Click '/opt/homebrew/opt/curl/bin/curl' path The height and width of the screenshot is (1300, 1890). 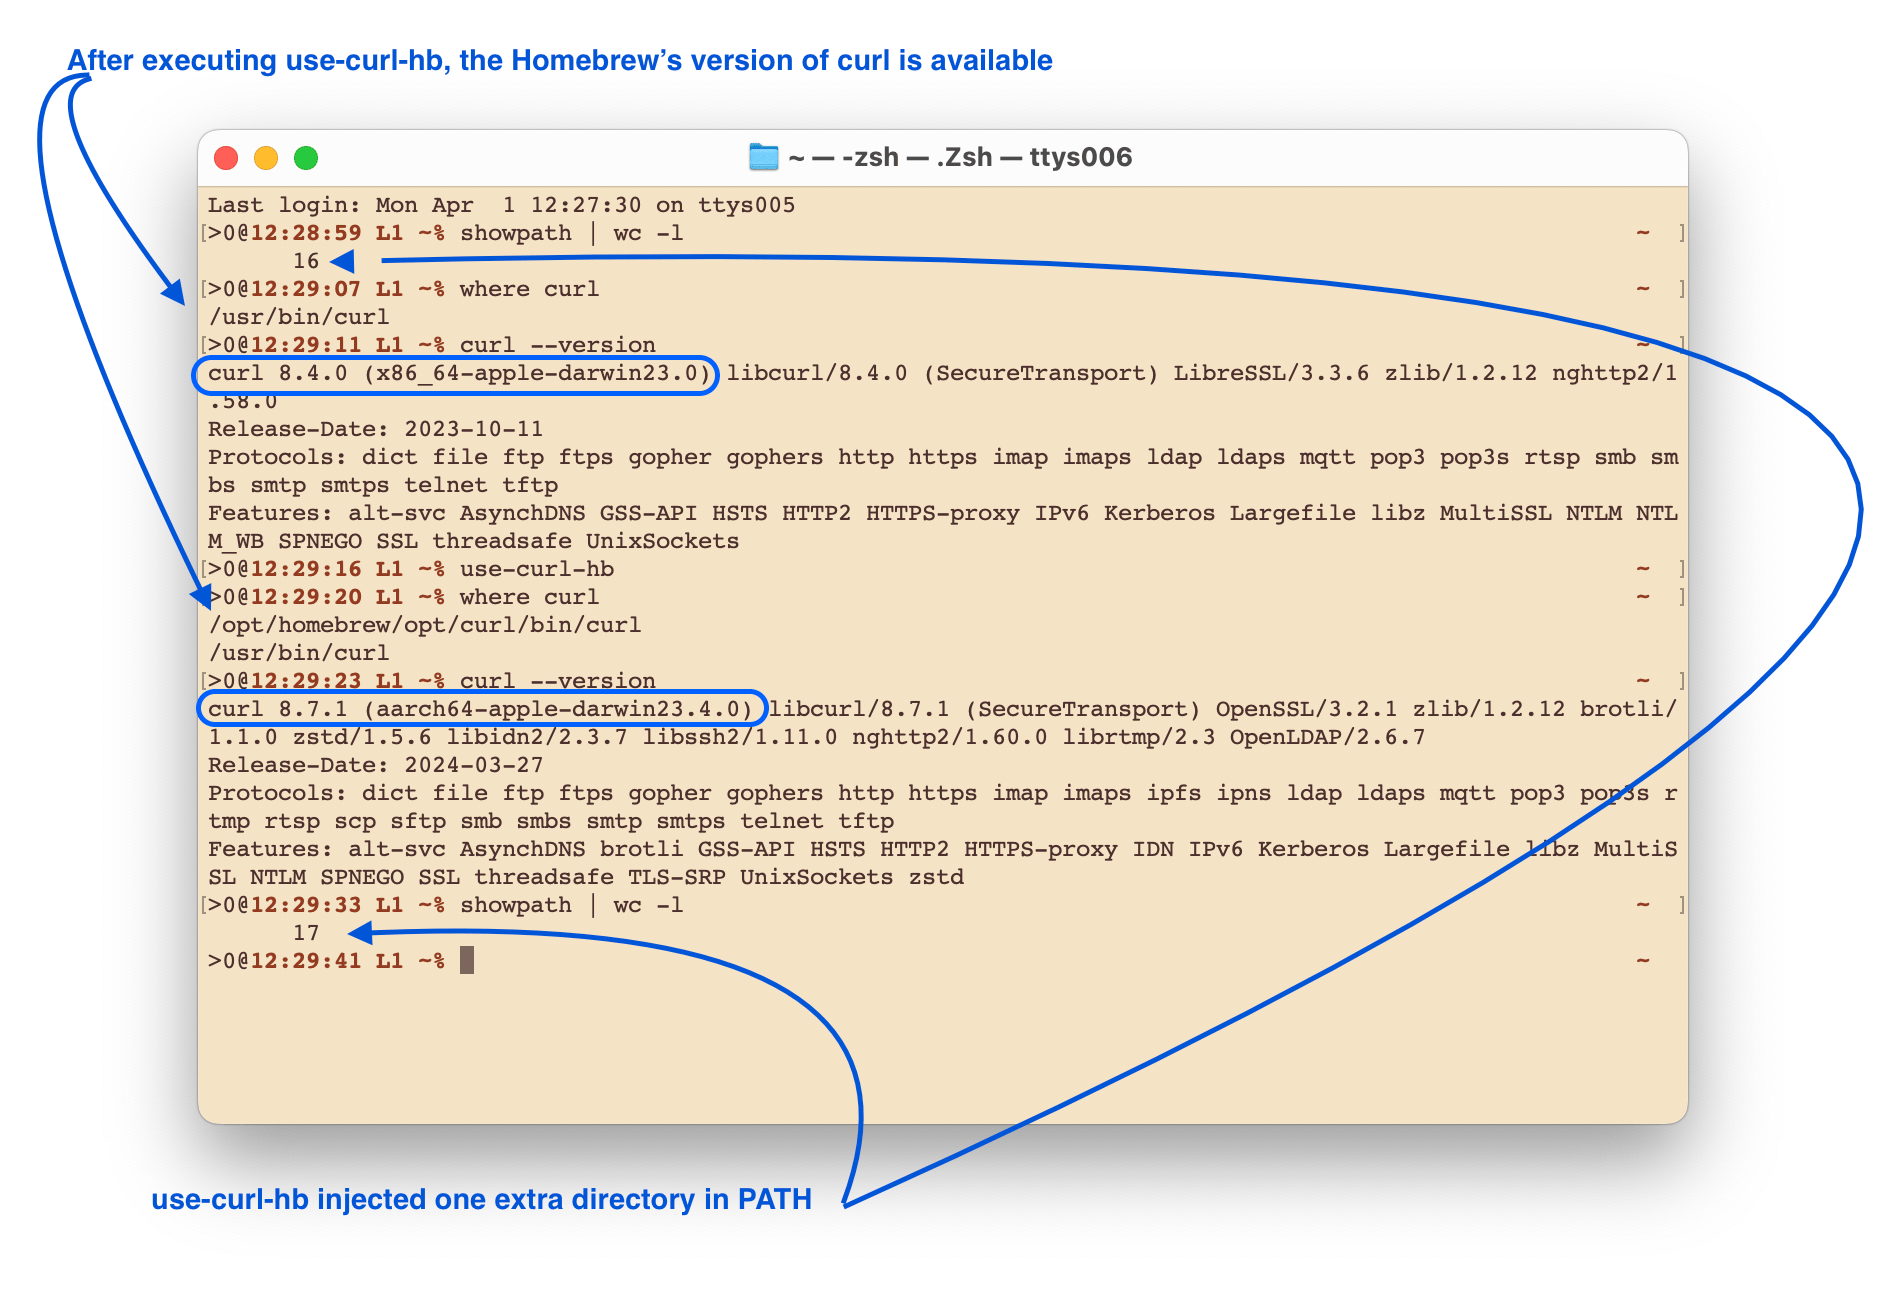425,625
